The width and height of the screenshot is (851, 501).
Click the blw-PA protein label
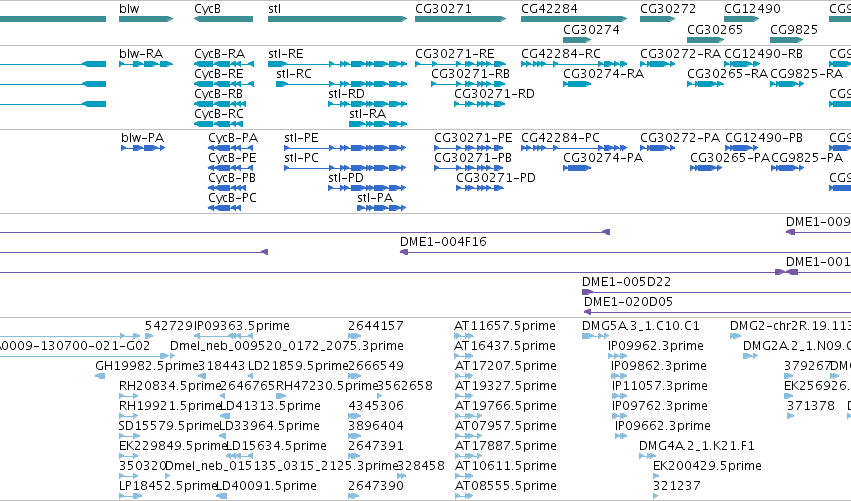pos(143,138)
